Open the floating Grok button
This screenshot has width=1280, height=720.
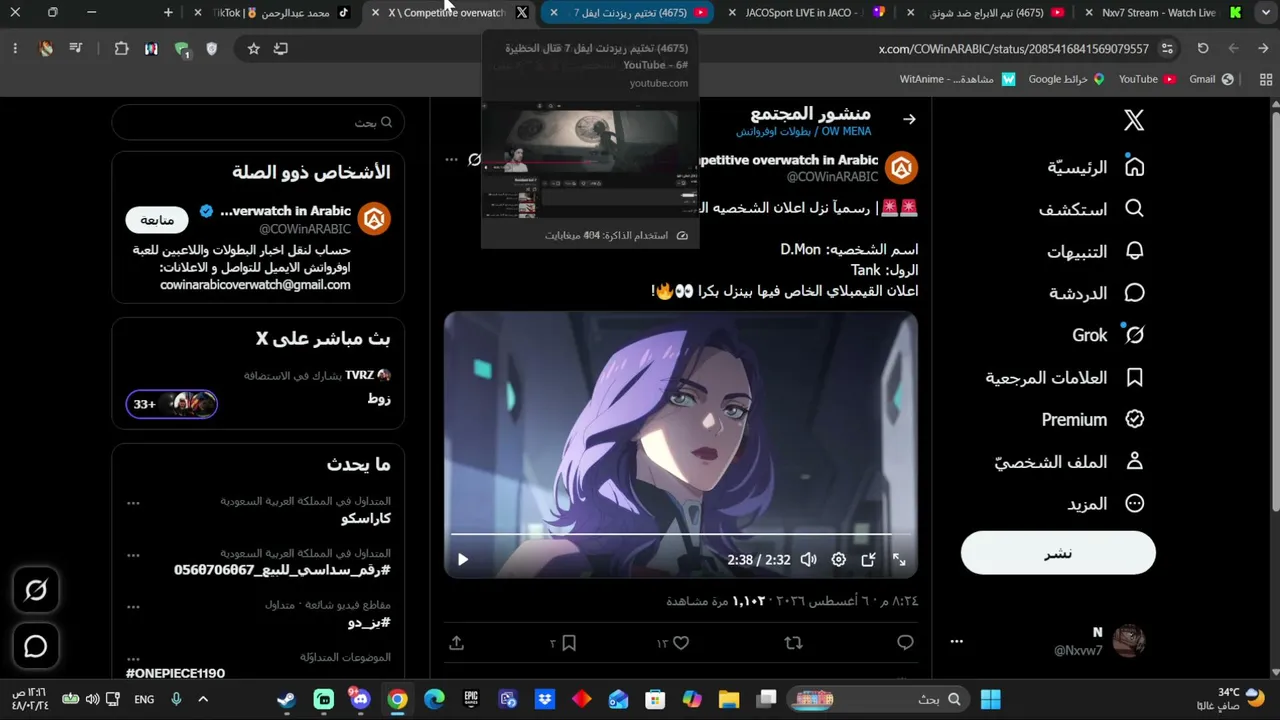pos(36,591)
